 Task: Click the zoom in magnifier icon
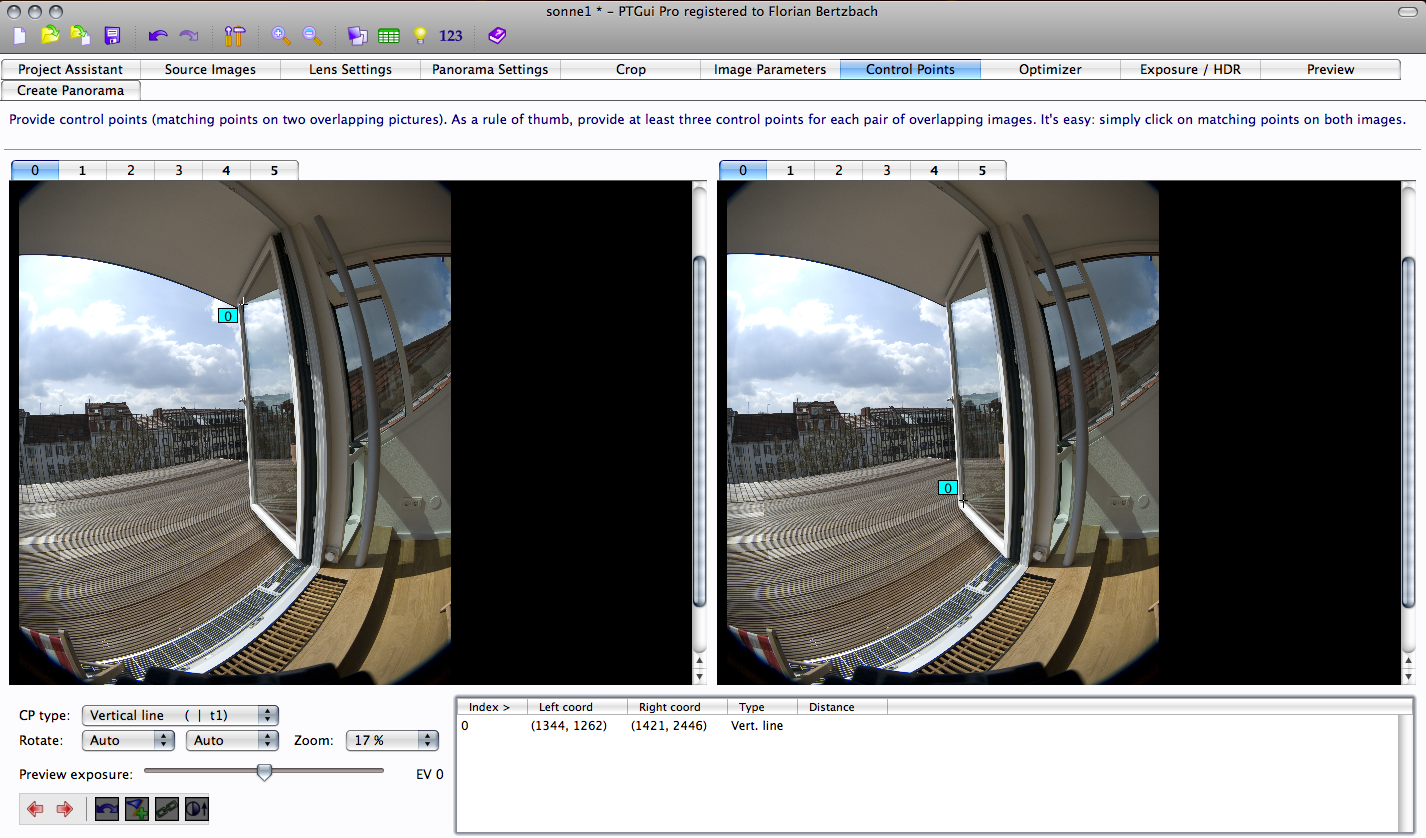click(x=282, y=36)
